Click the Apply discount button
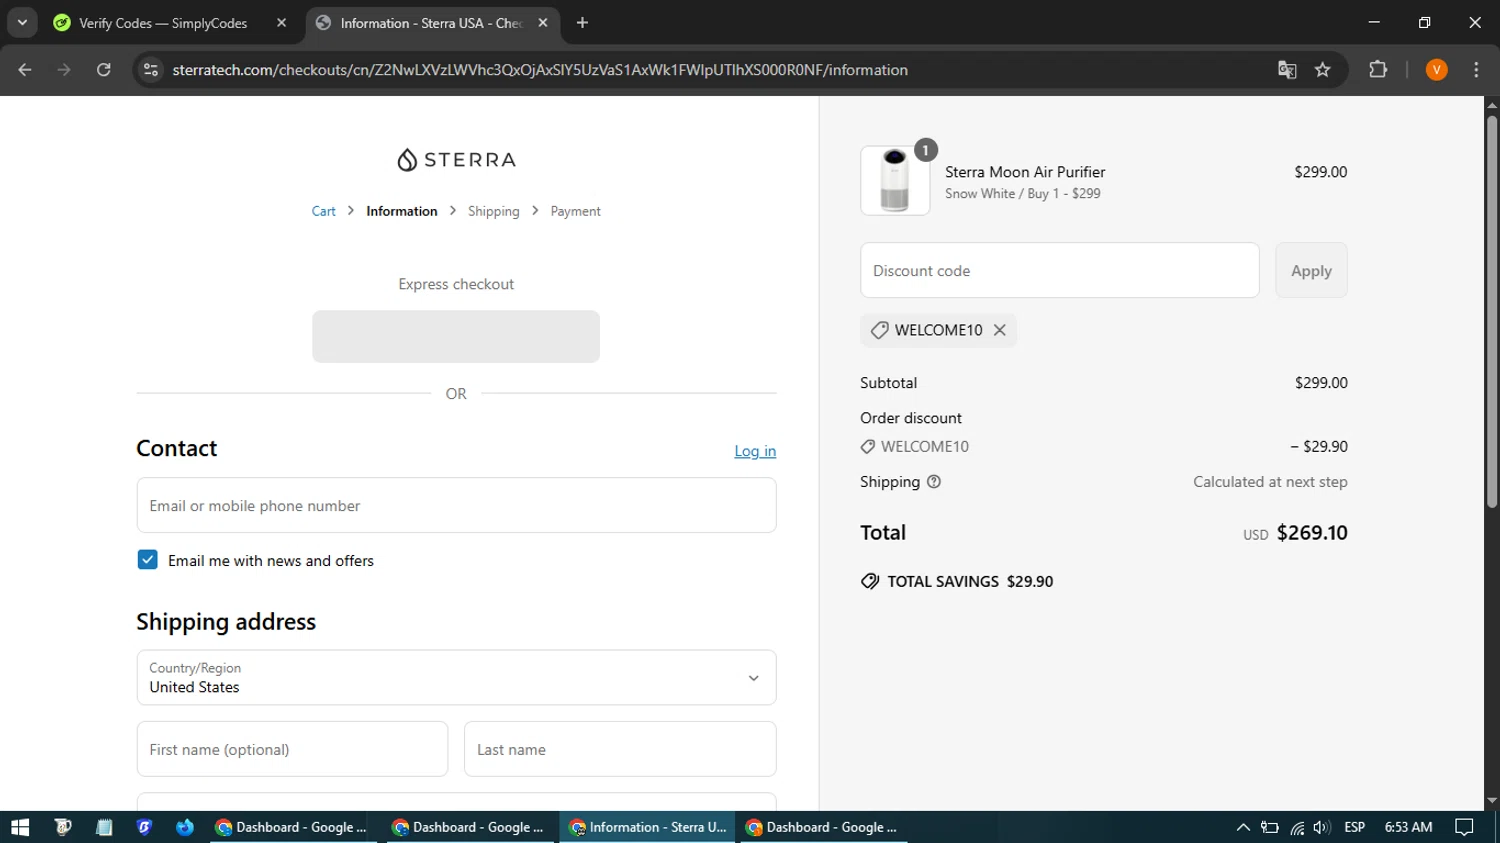1500x843 pixels. click(x=1311, y=270)
